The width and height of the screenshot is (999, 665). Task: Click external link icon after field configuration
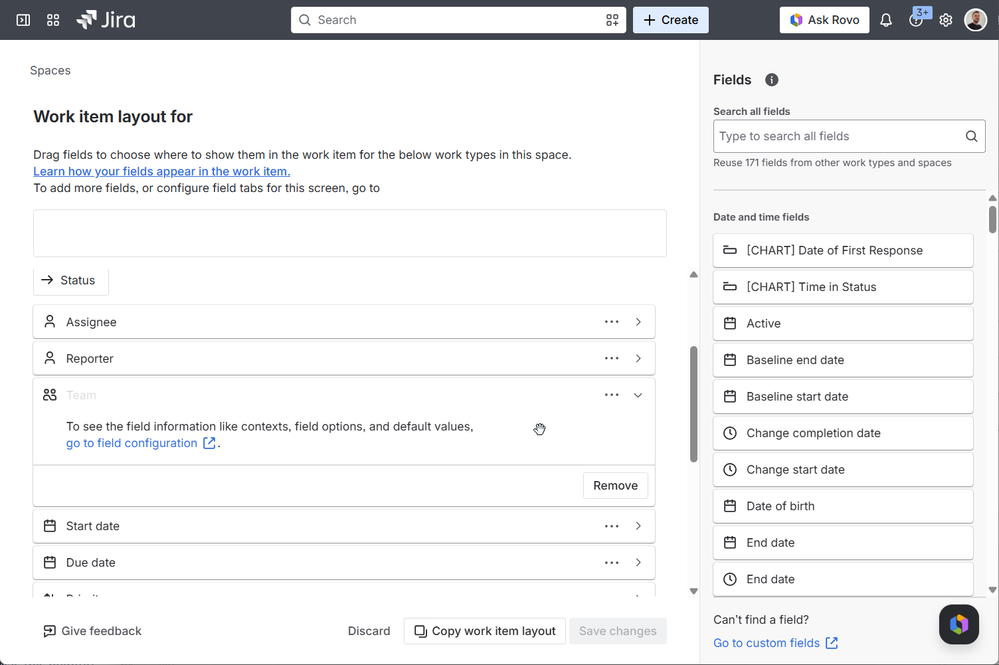click(209, 443)
